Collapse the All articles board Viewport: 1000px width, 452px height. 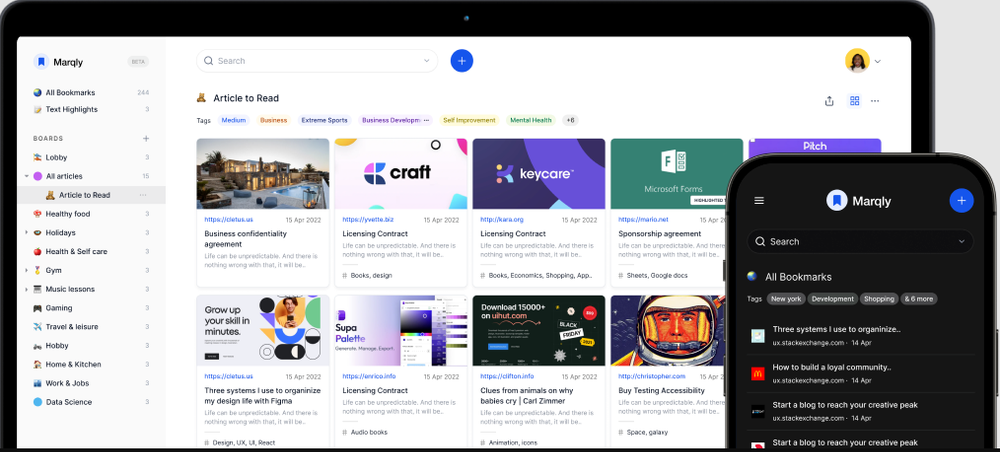click(x=27, y=177)
